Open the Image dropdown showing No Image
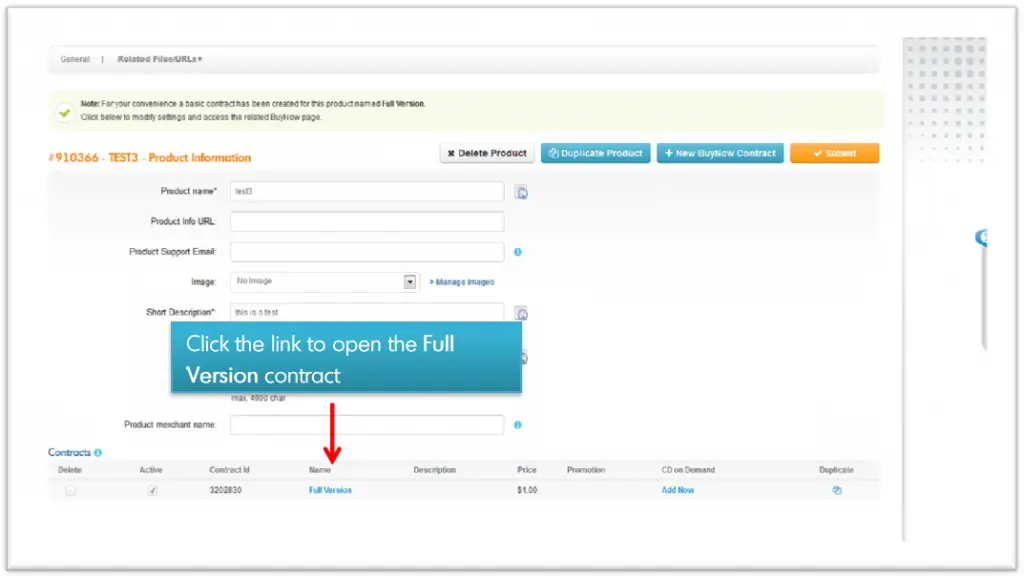The width and height of the screenshot is (1024, 578). (325, 282)
